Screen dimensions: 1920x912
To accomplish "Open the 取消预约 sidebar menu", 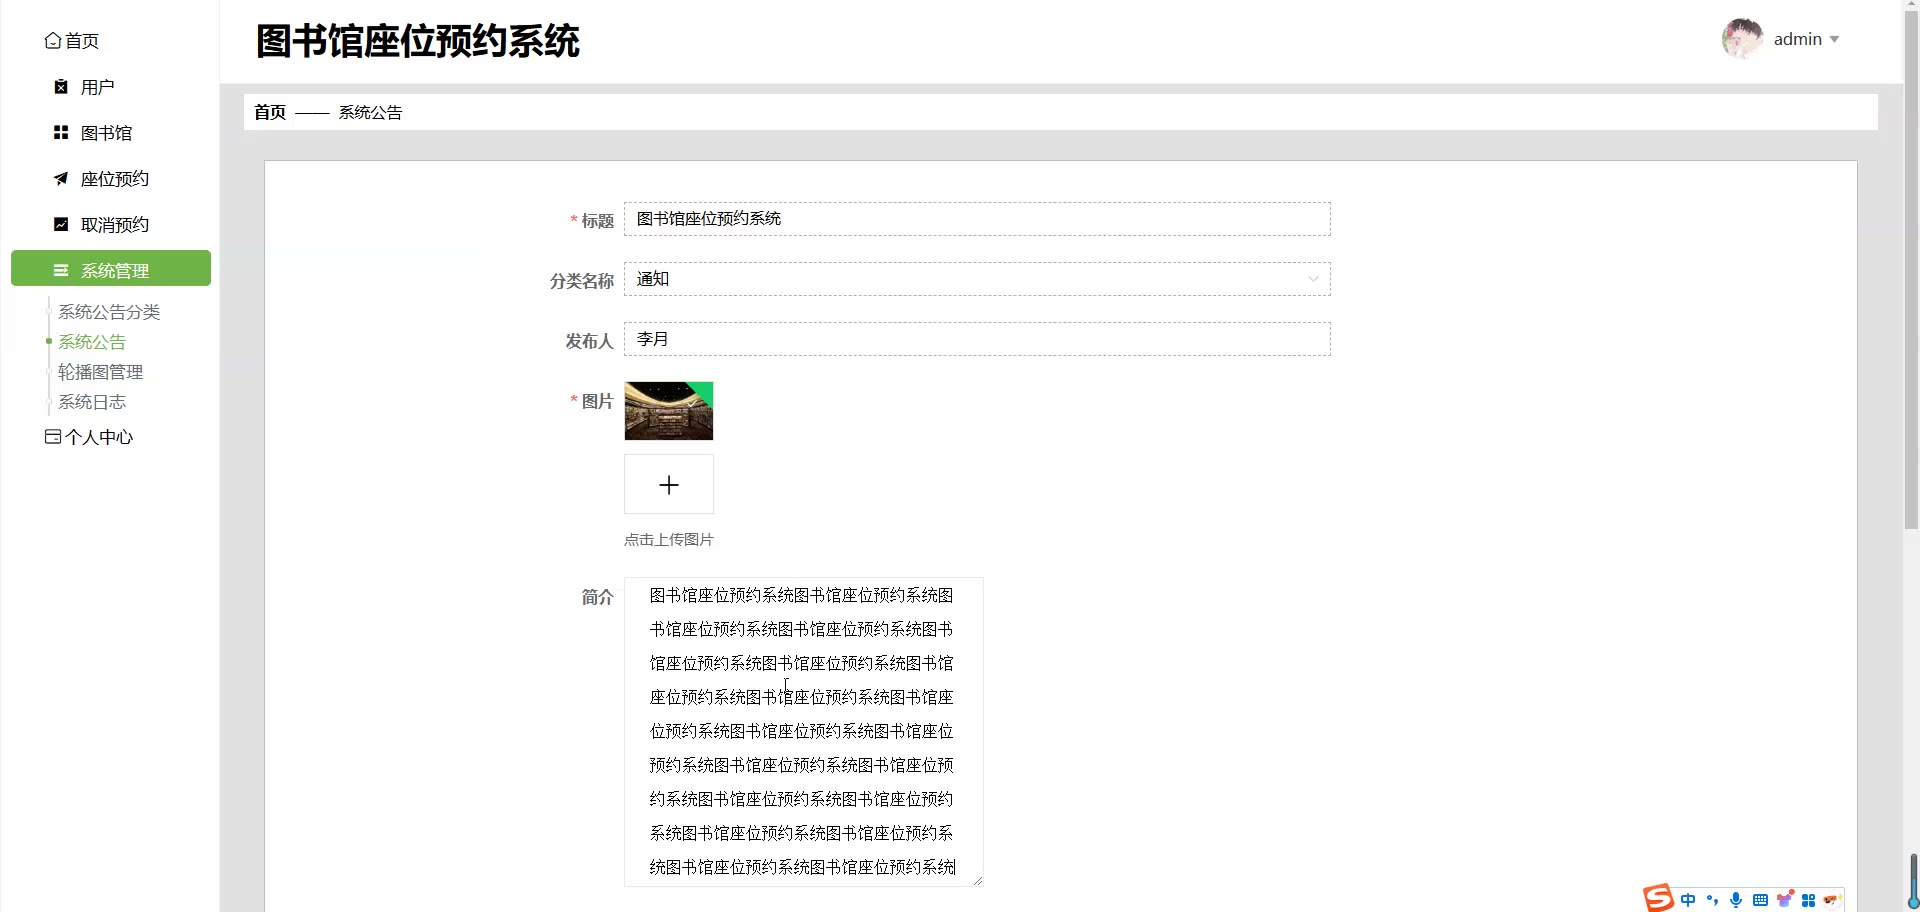I will [101, 225].
